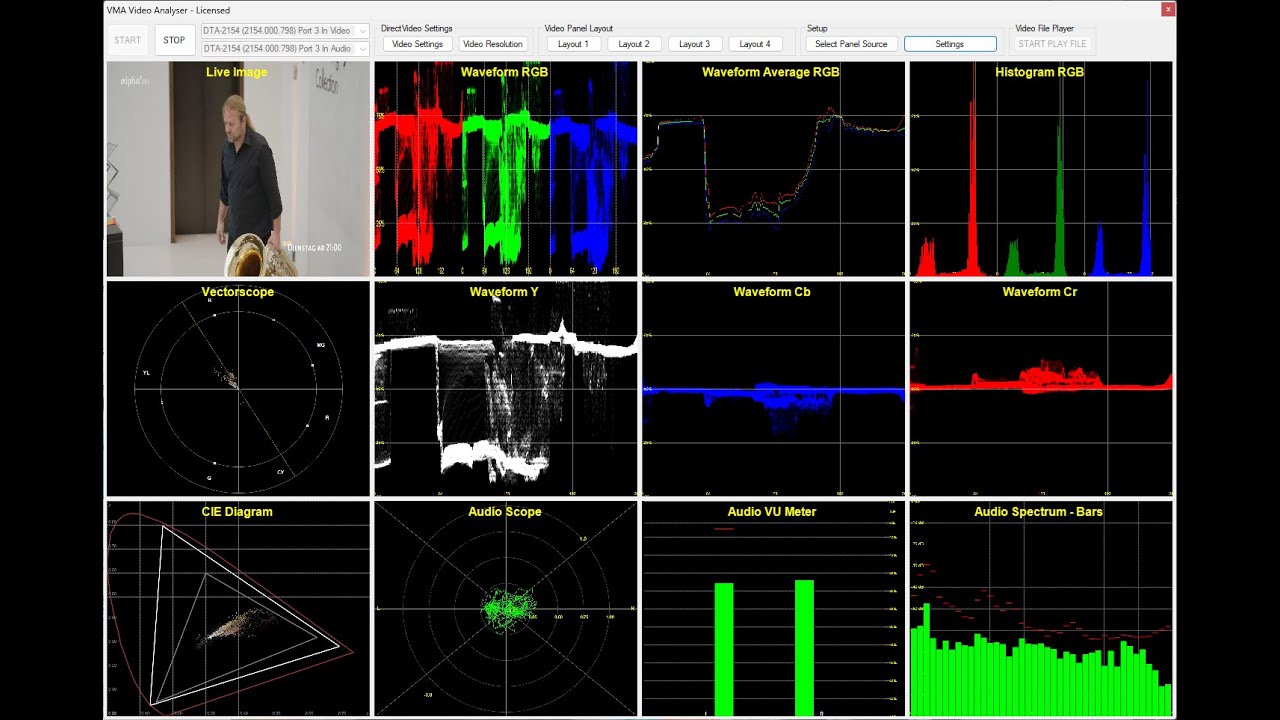Switch to Layout 1

(573, 44)
